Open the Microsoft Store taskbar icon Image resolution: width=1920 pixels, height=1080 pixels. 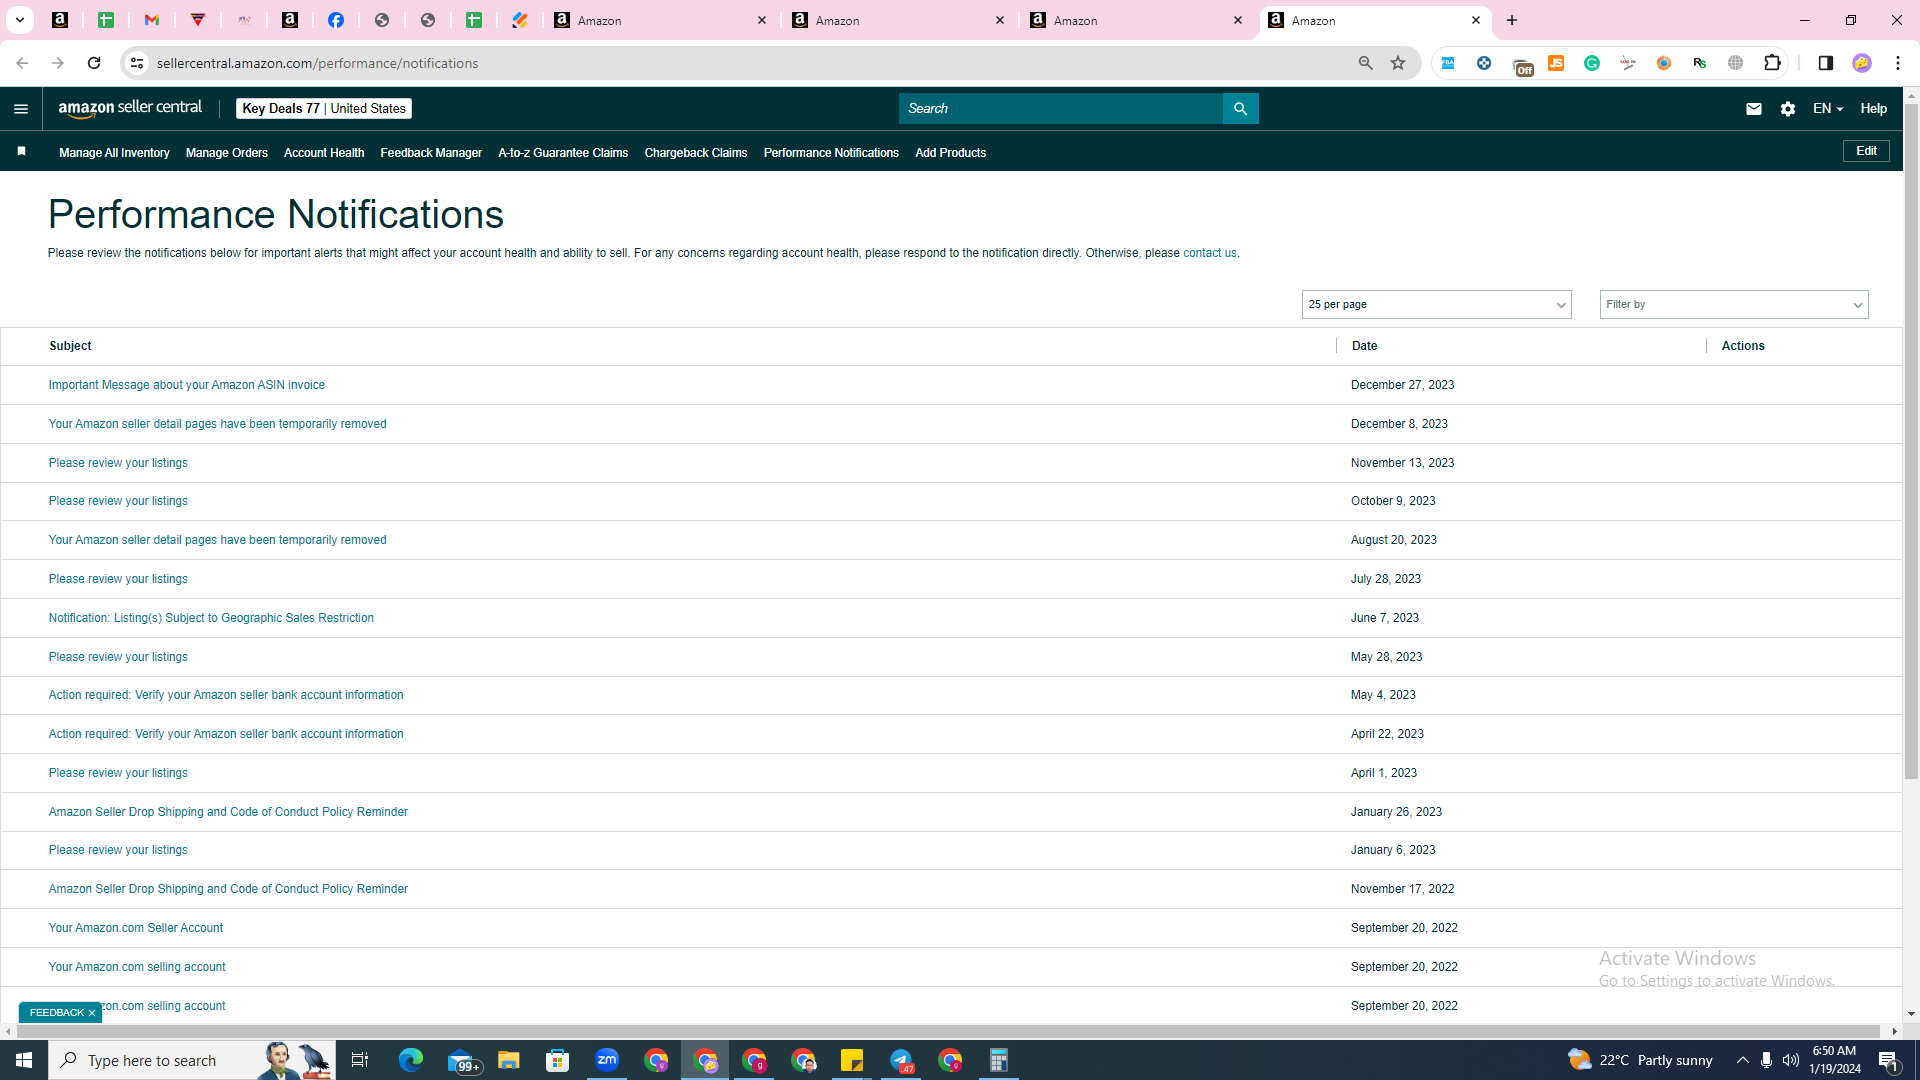pyautogui.click(x=558, y=1060)
